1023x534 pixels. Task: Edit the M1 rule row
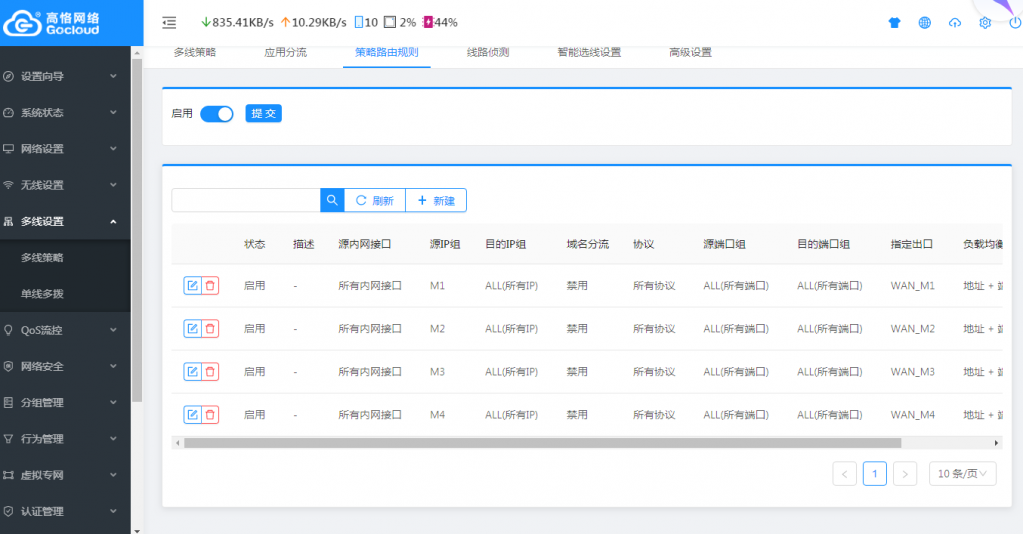(192, 285)
